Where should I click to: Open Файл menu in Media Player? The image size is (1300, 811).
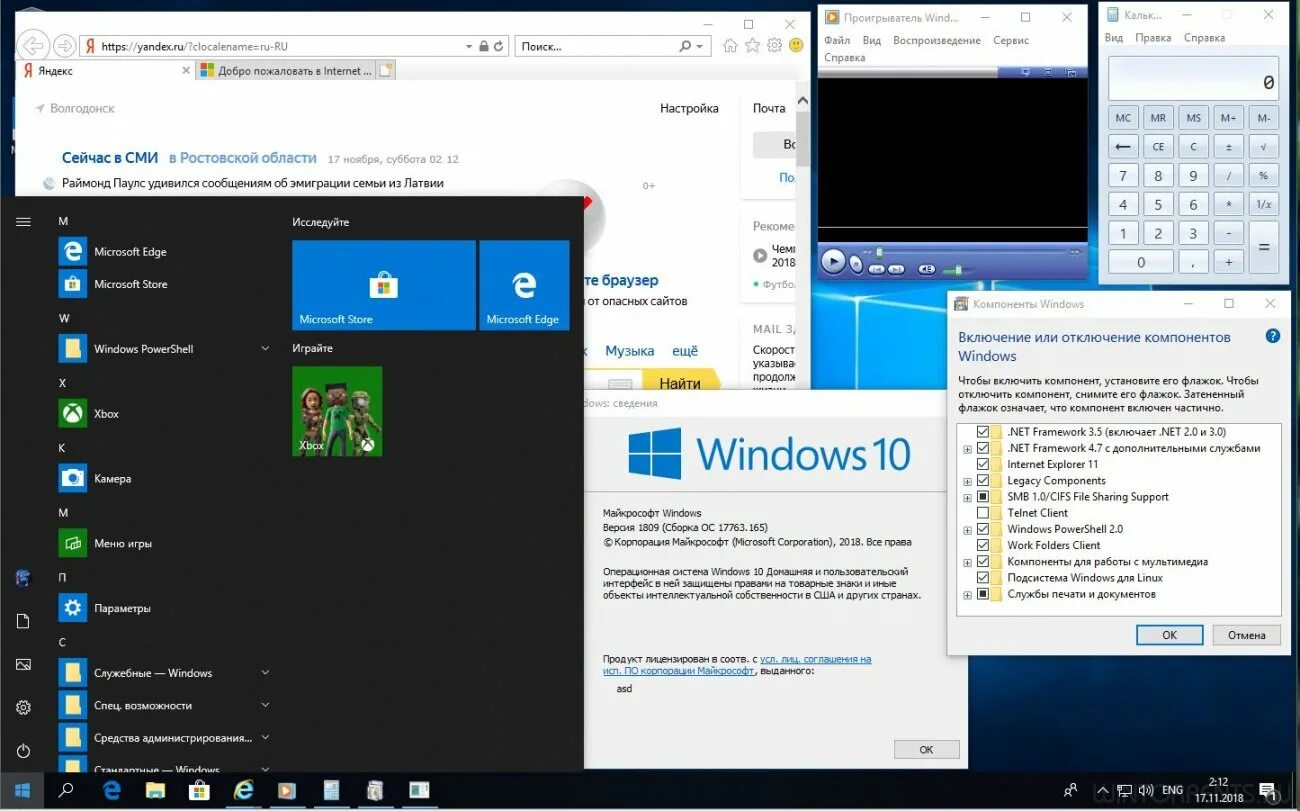click(837, 41)
